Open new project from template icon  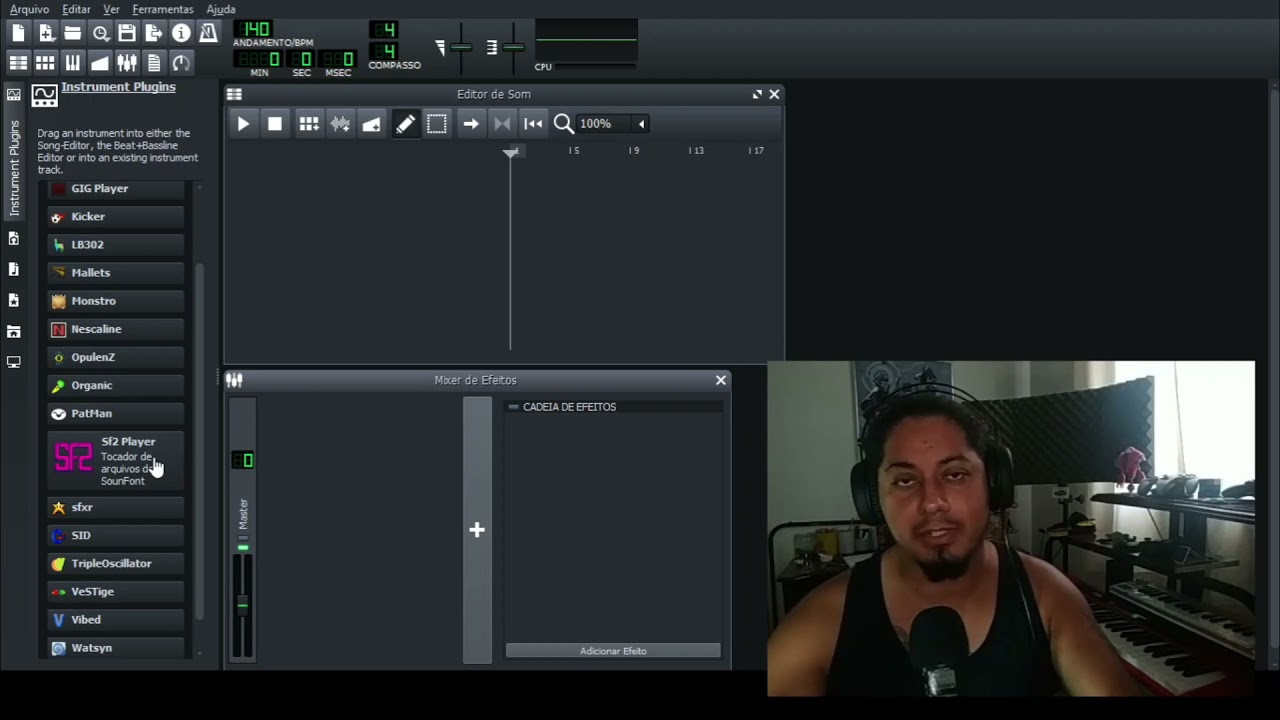tap(45, 33)
